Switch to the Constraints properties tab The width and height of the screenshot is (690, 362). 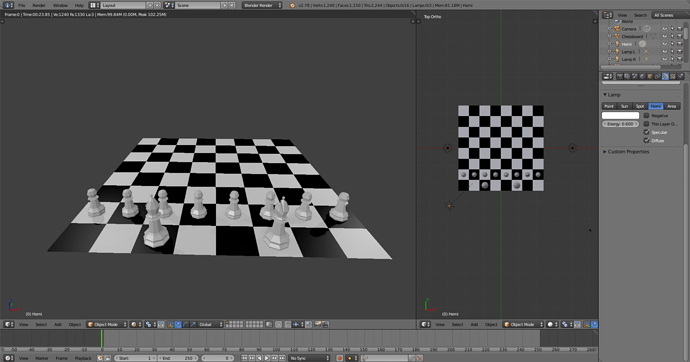(x=657, y=77)
